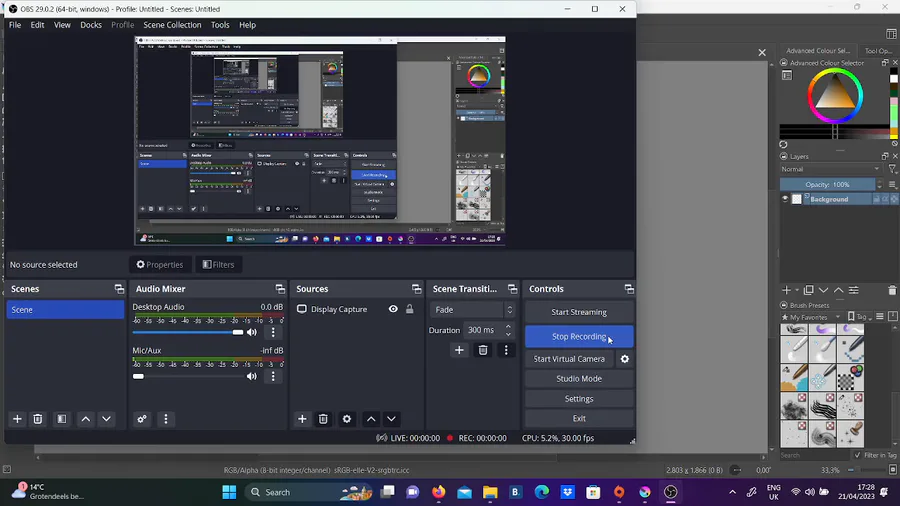
Task: Click Start Virtual Camera button
Action: (x=569, y=359)
